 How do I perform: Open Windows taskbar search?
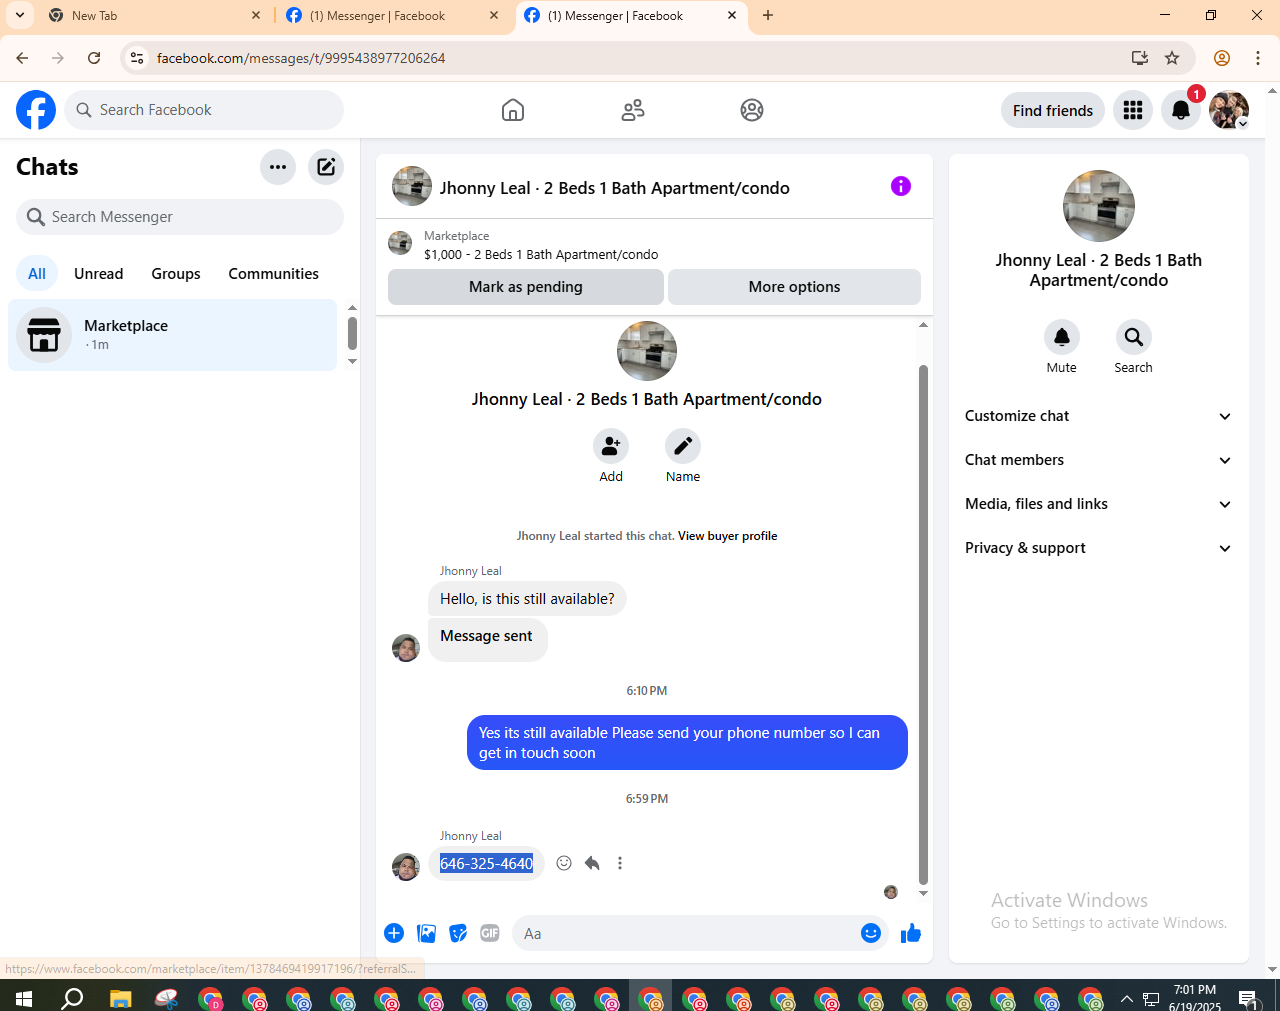pos(72,998)
